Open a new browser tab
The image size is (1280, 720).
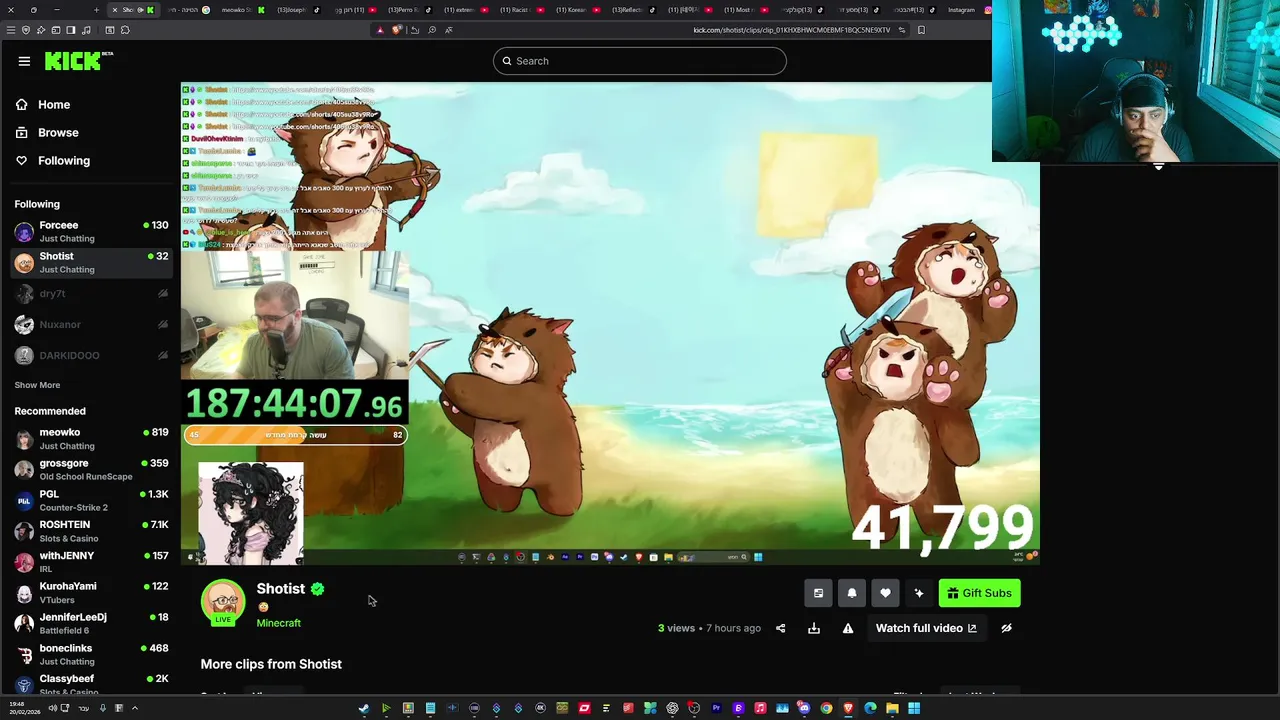click(96, 10)
